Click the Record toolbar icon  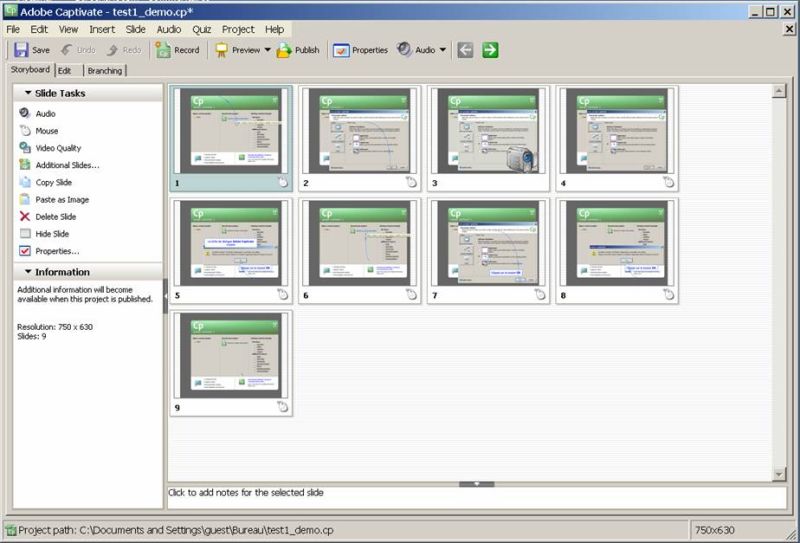point(163,50)
